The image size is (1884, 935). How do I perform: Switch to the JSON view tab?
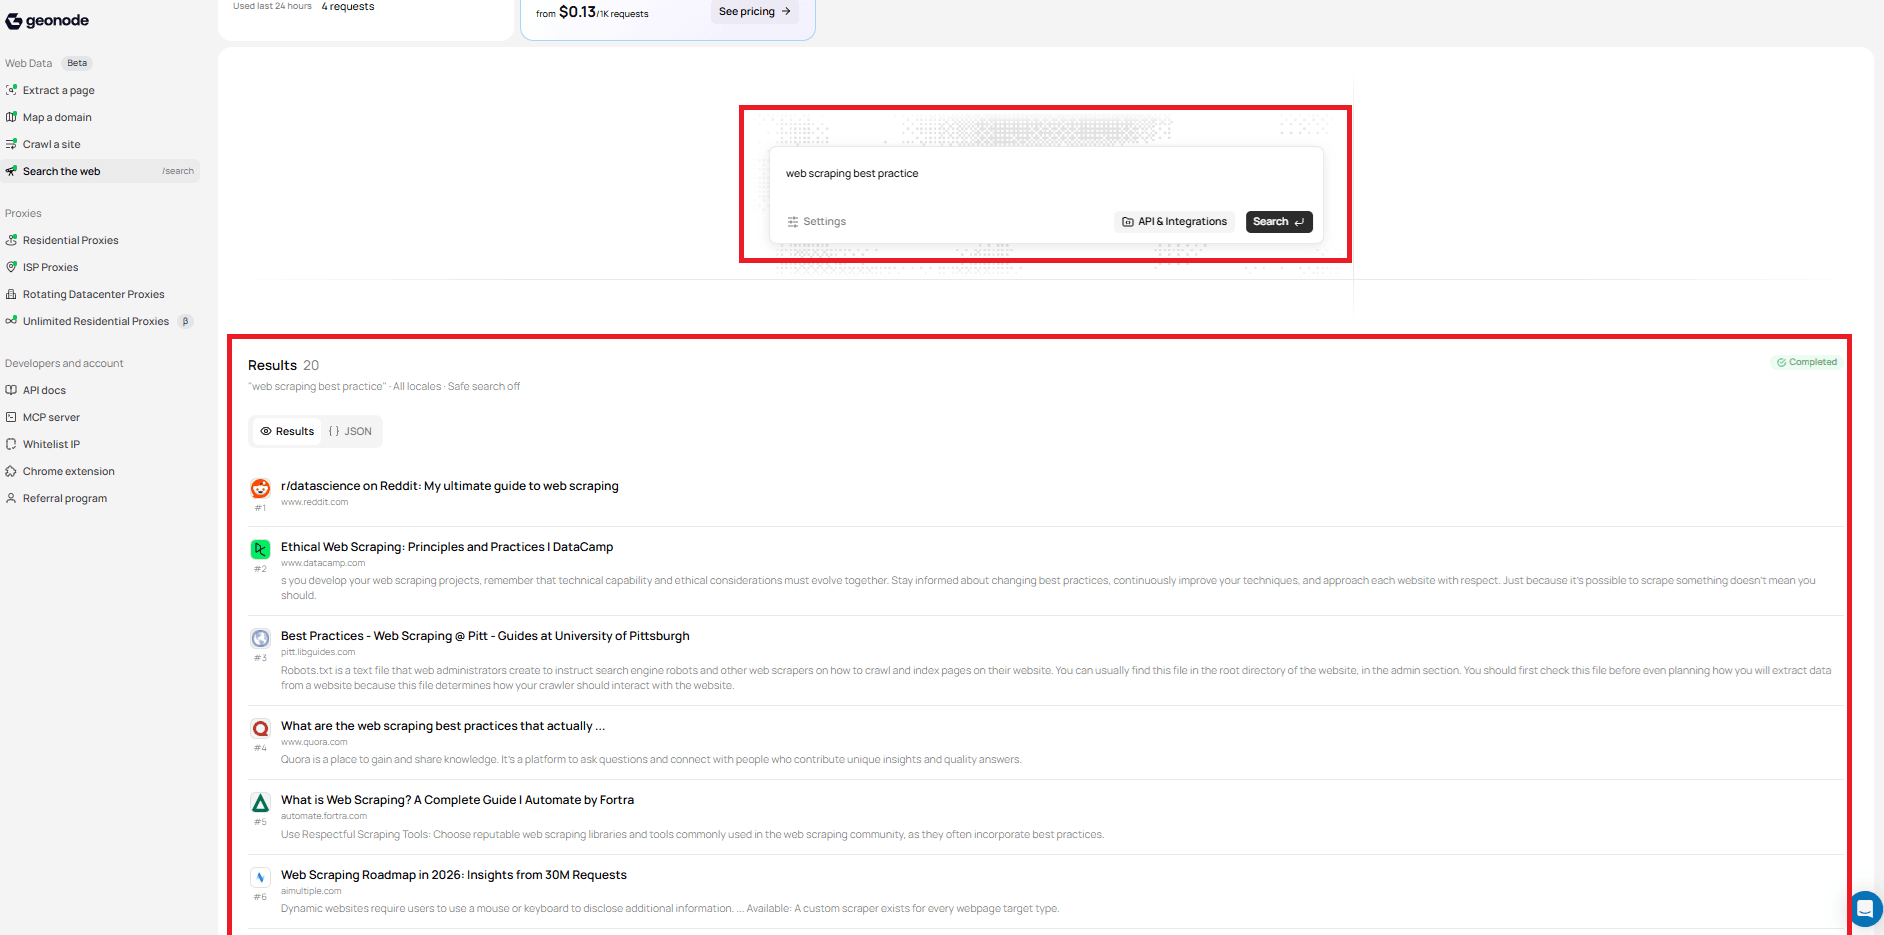[x=350, y=432]
